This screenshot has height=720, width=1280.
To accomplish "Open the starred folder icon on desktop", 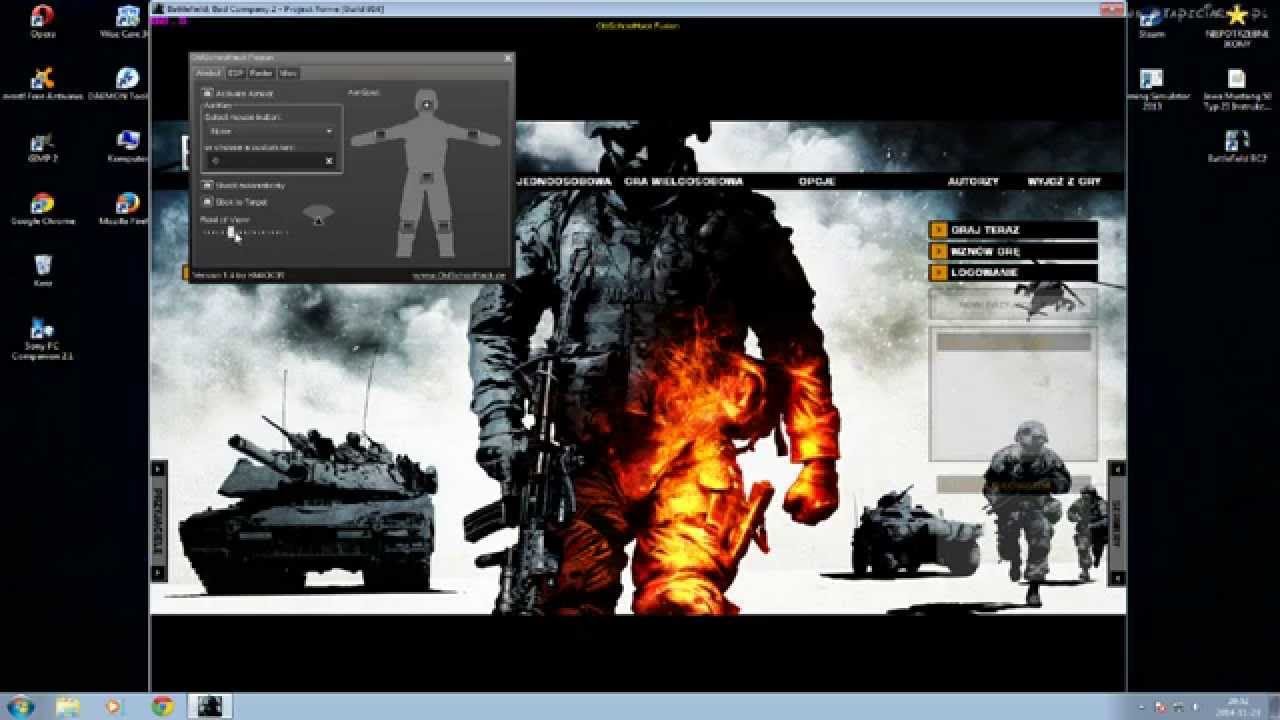I will (1237, 25).
